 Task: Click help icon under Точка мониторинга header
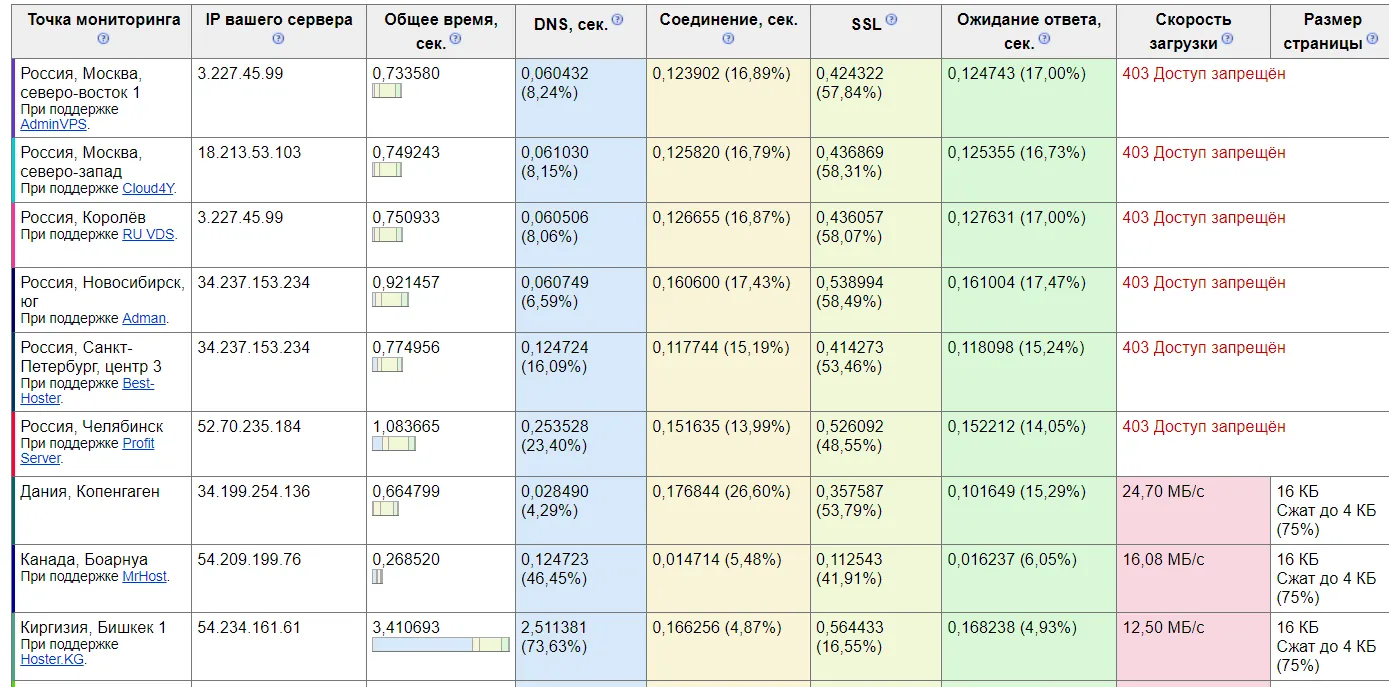103,39
